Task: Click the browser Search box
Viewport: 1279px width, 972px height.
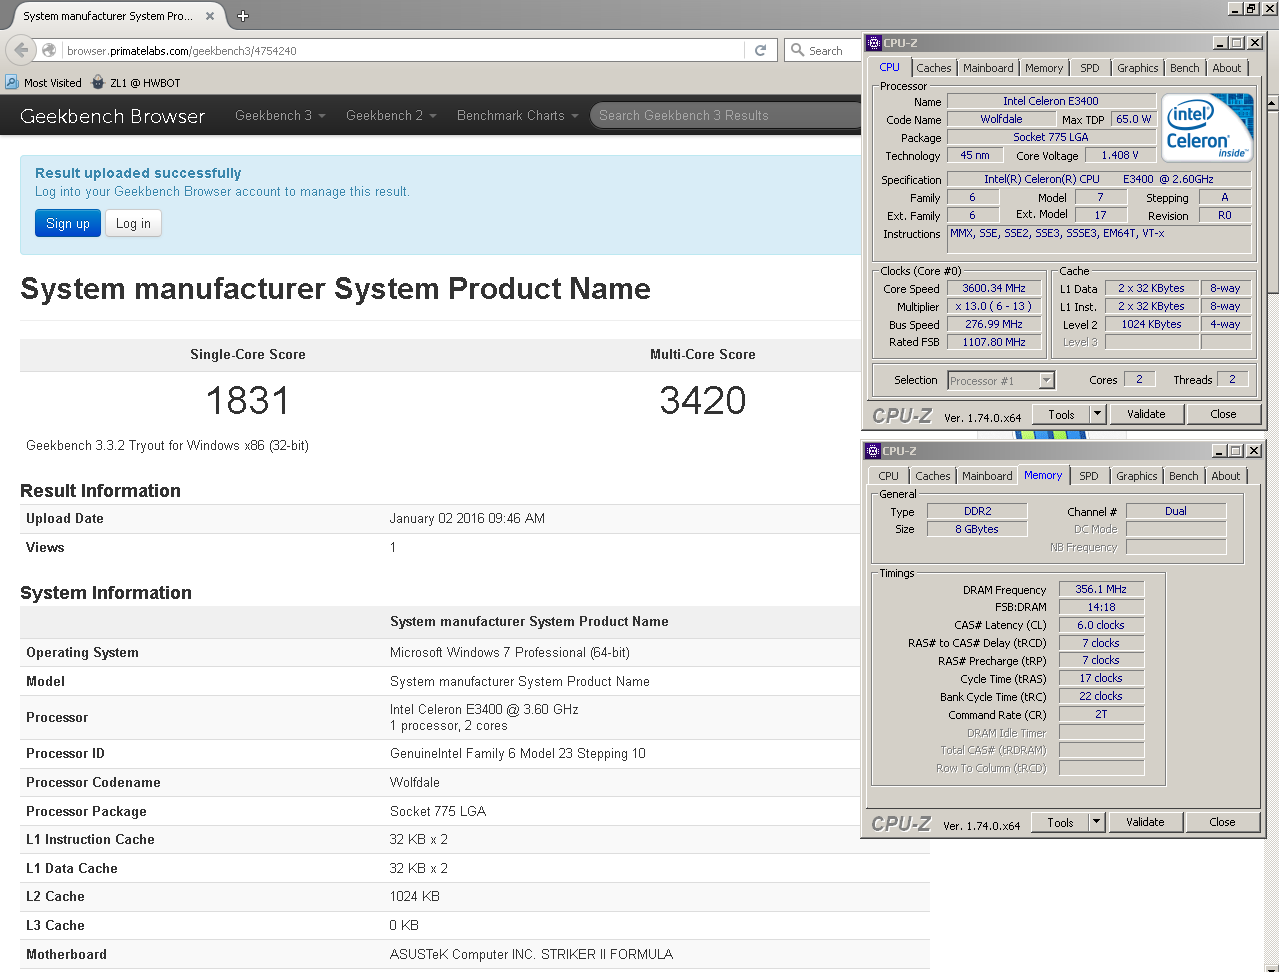Action: tap(826, 50)
